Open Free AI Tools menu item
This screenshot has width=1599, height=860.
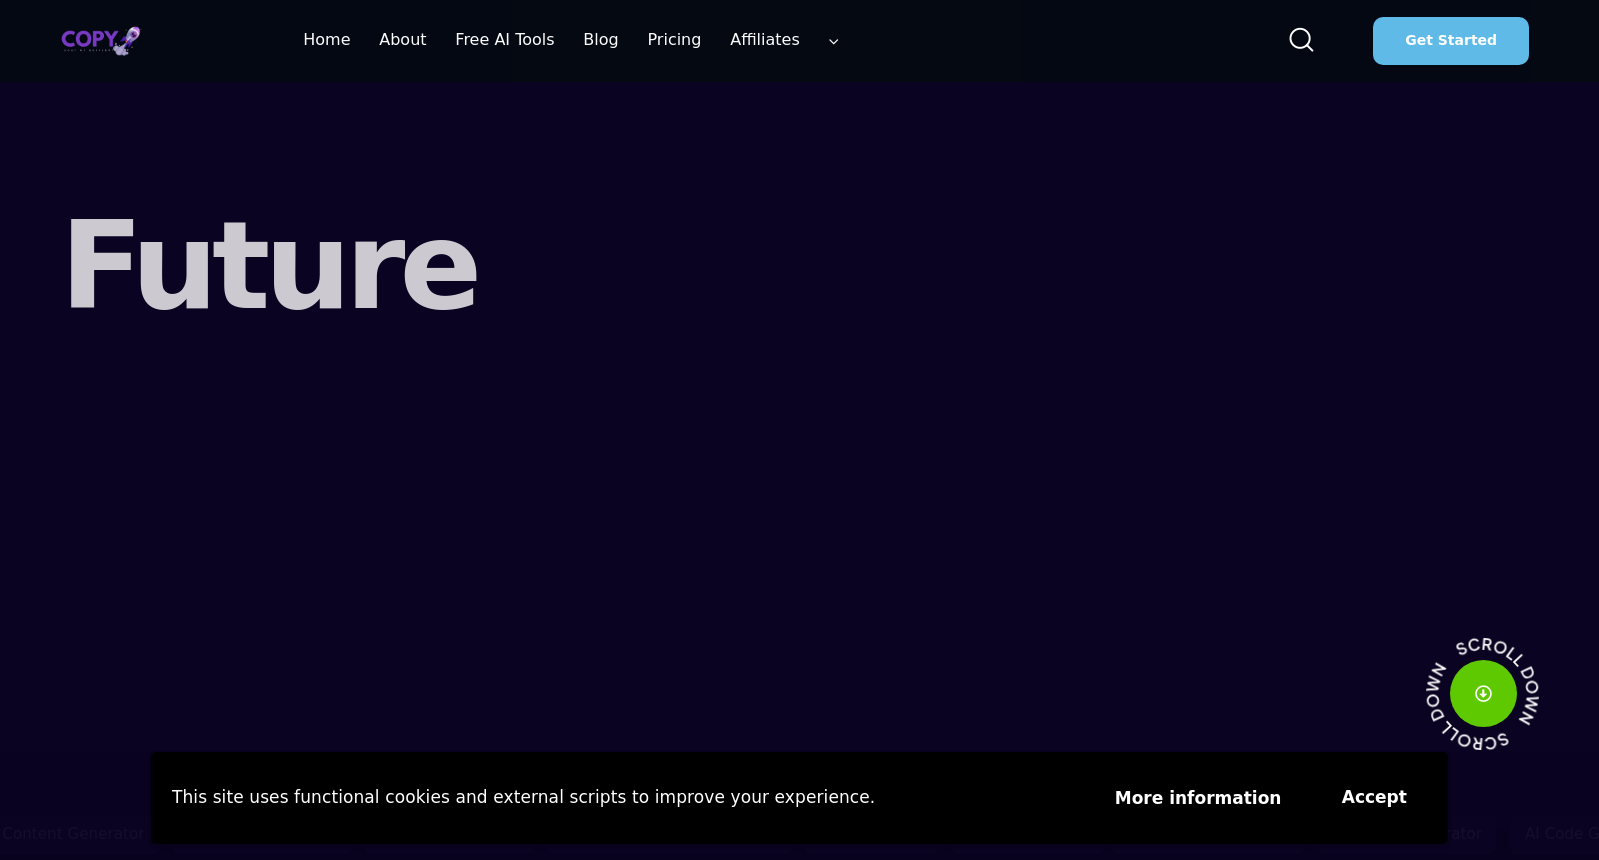pyautogui.click(x=505, y=40)
